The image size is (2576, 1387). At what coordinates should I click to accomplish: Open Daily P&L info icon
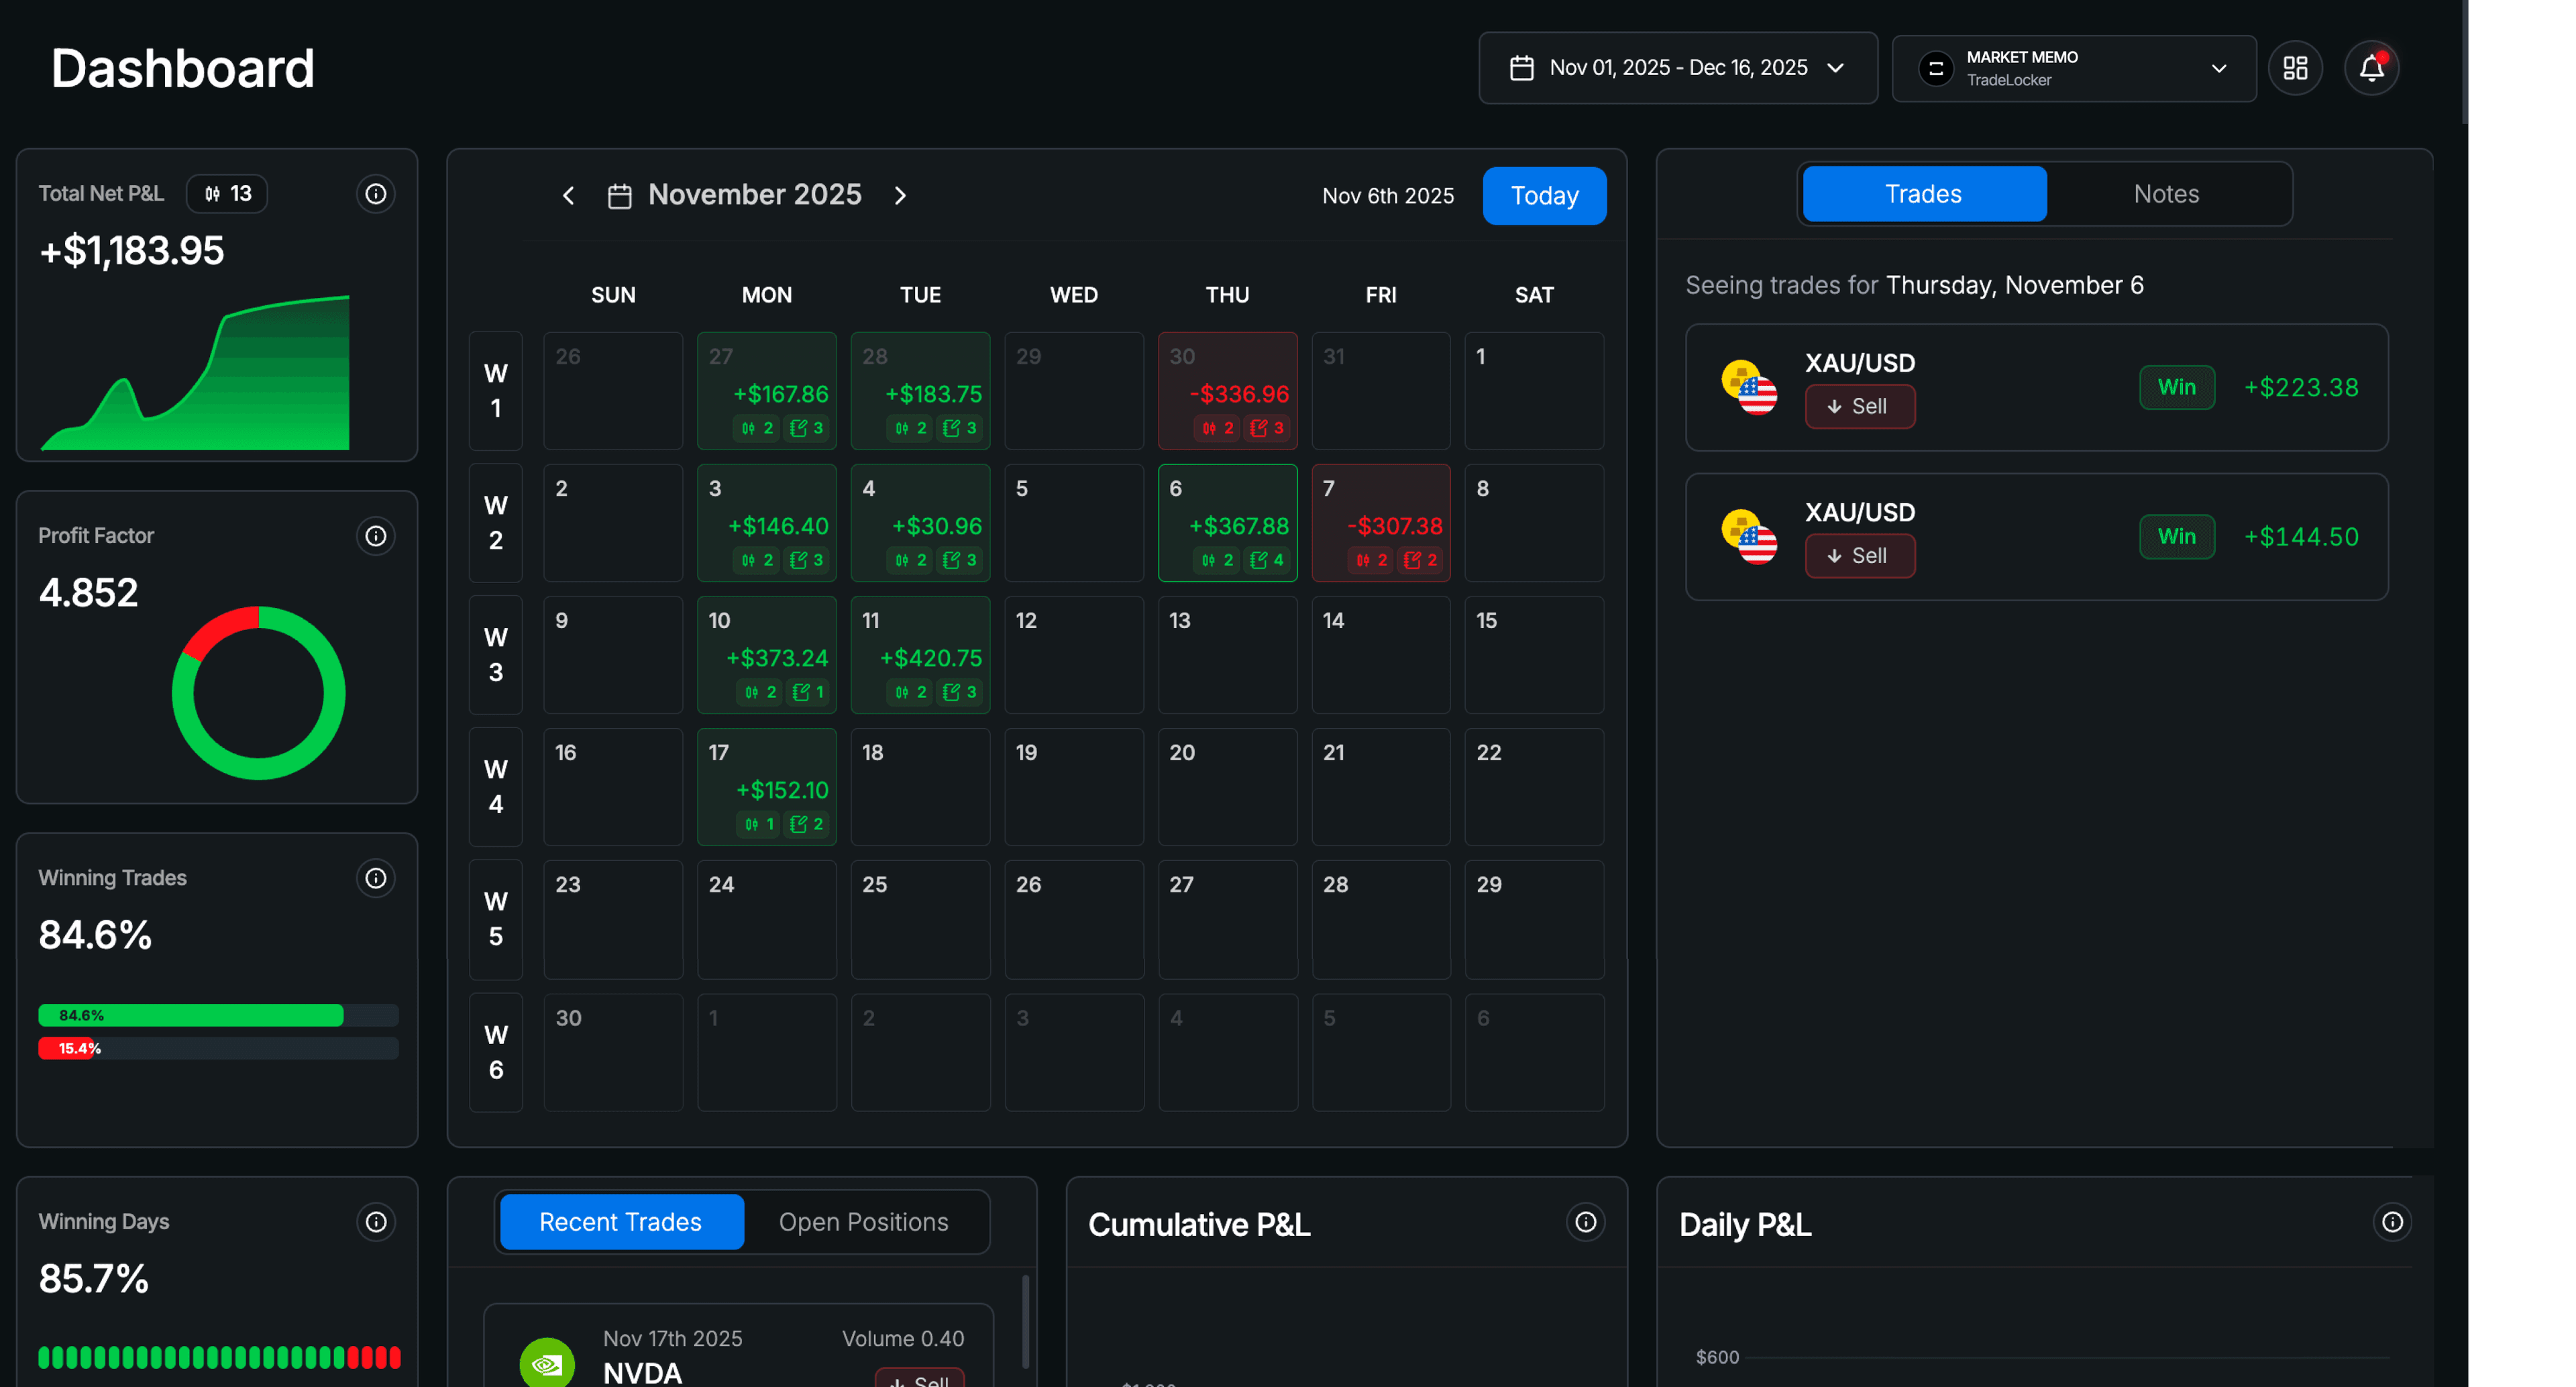(2392, 1222)
